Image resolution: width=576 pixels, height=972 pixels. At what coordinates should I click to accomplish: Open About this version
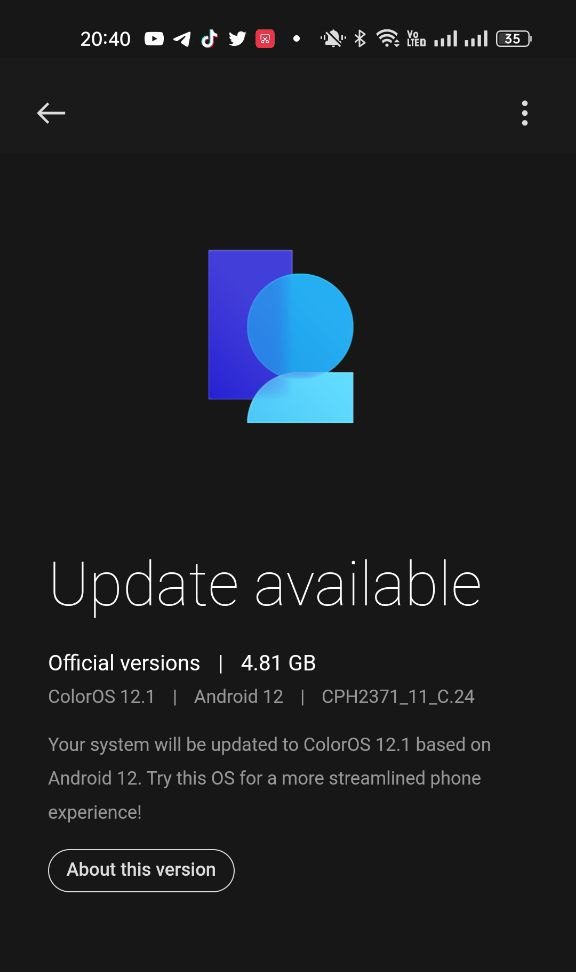coord(141,870)
